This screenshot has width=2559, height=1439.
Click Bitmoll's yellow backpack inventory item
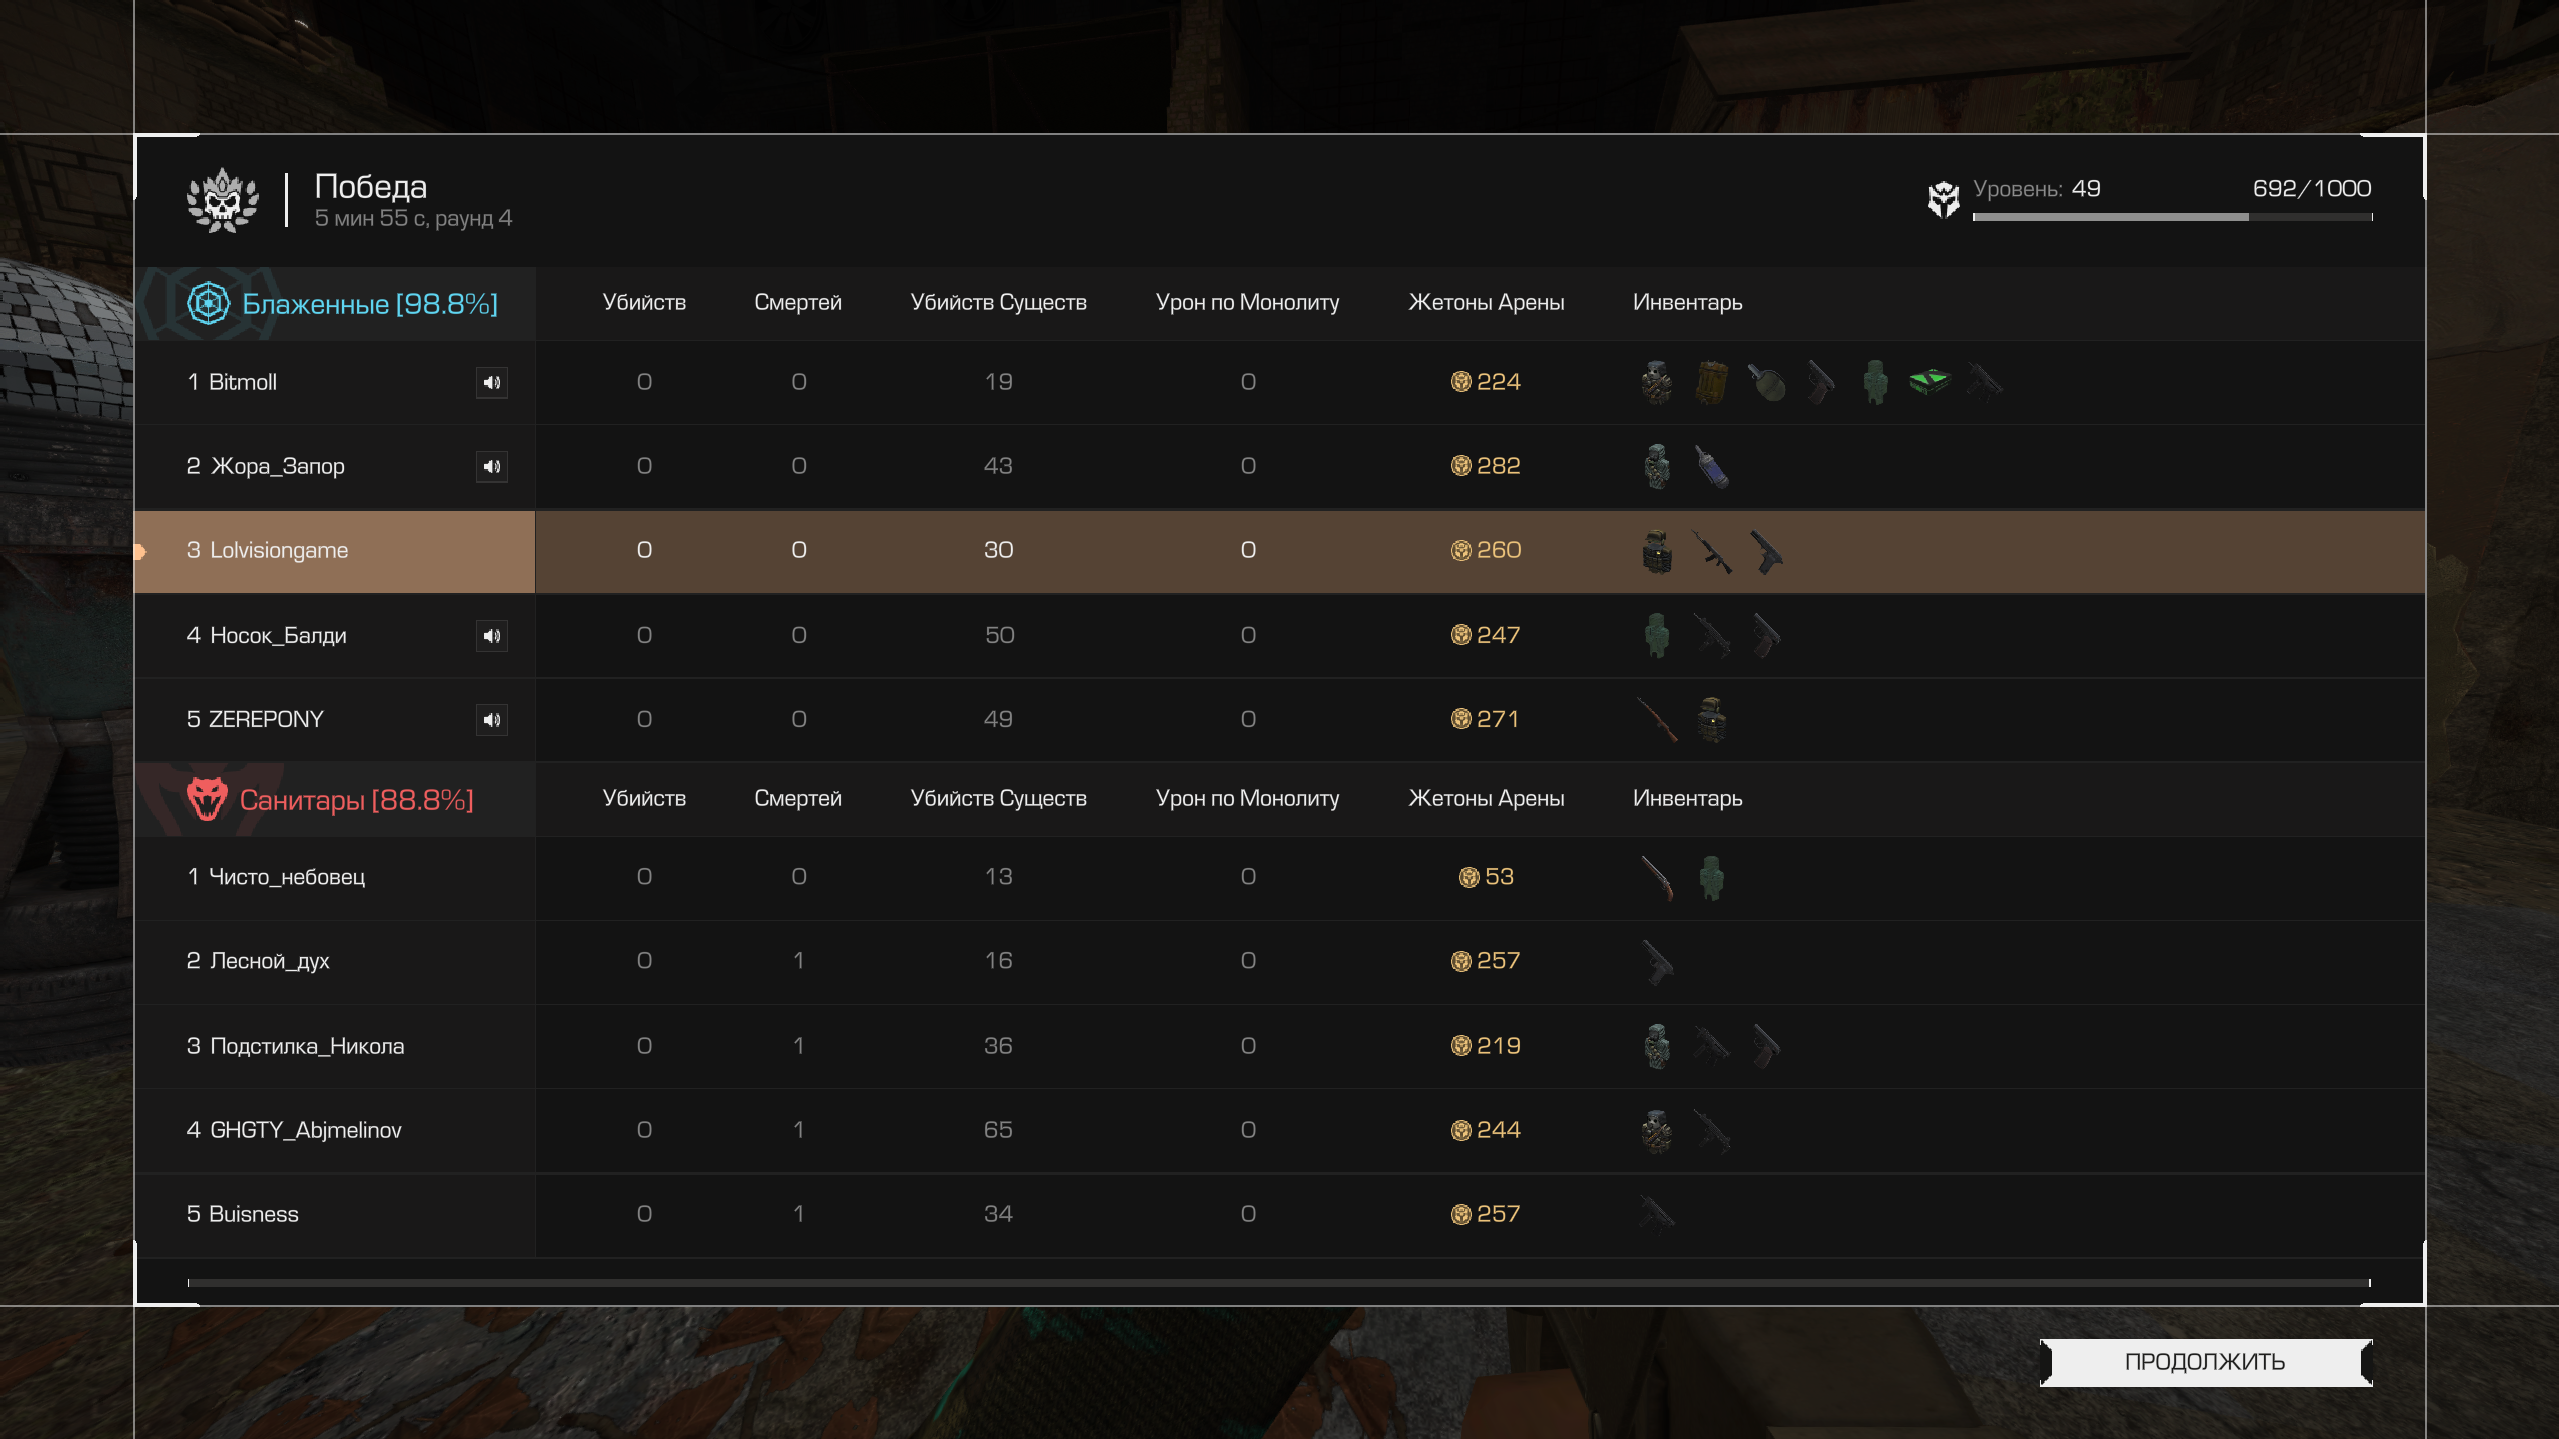coord(1711,382)
